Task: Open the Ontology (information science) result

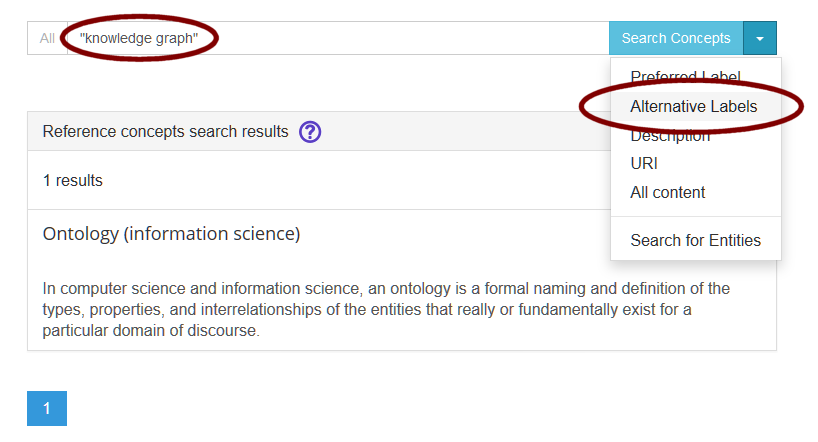Action: coord(171,233)
